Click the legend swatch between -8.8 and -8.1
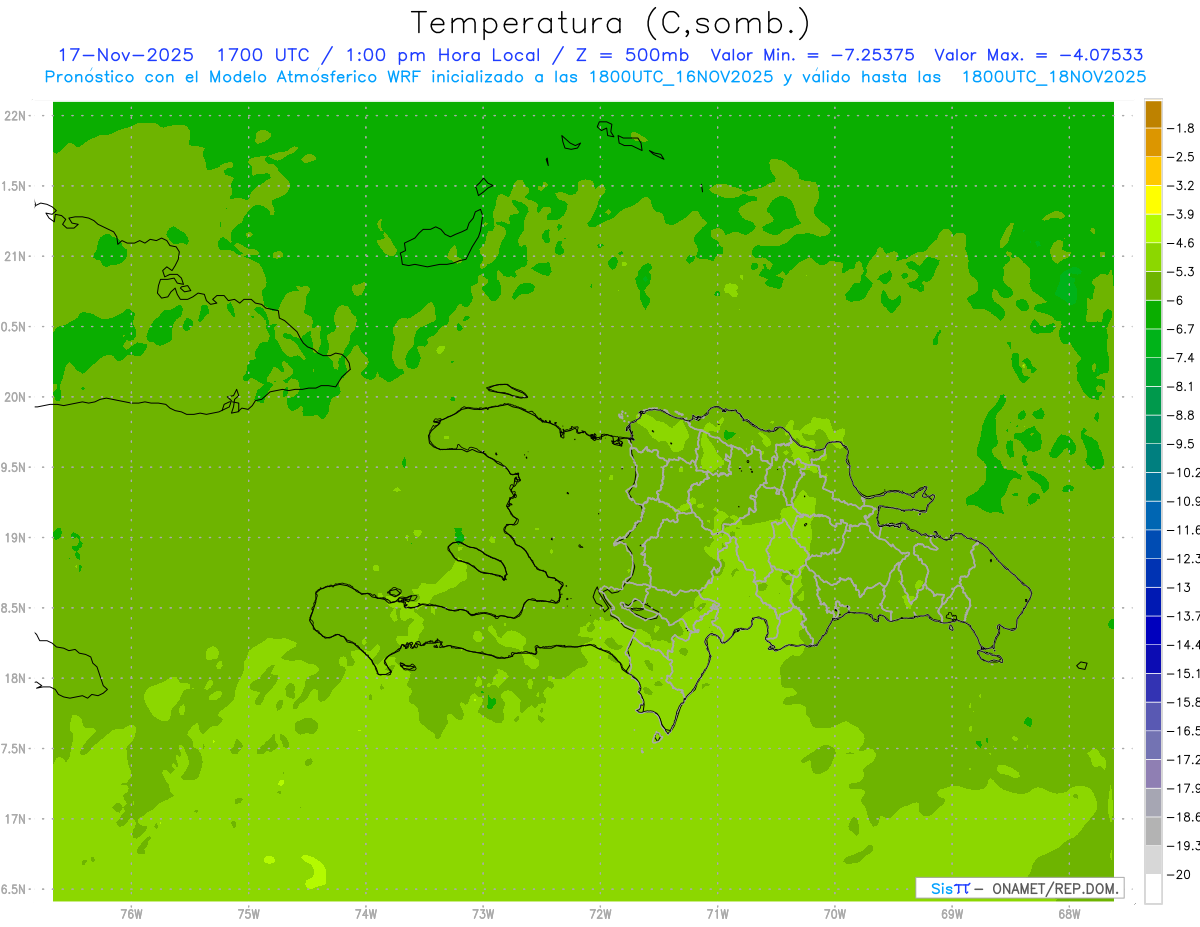 [x=1153, y=401]
